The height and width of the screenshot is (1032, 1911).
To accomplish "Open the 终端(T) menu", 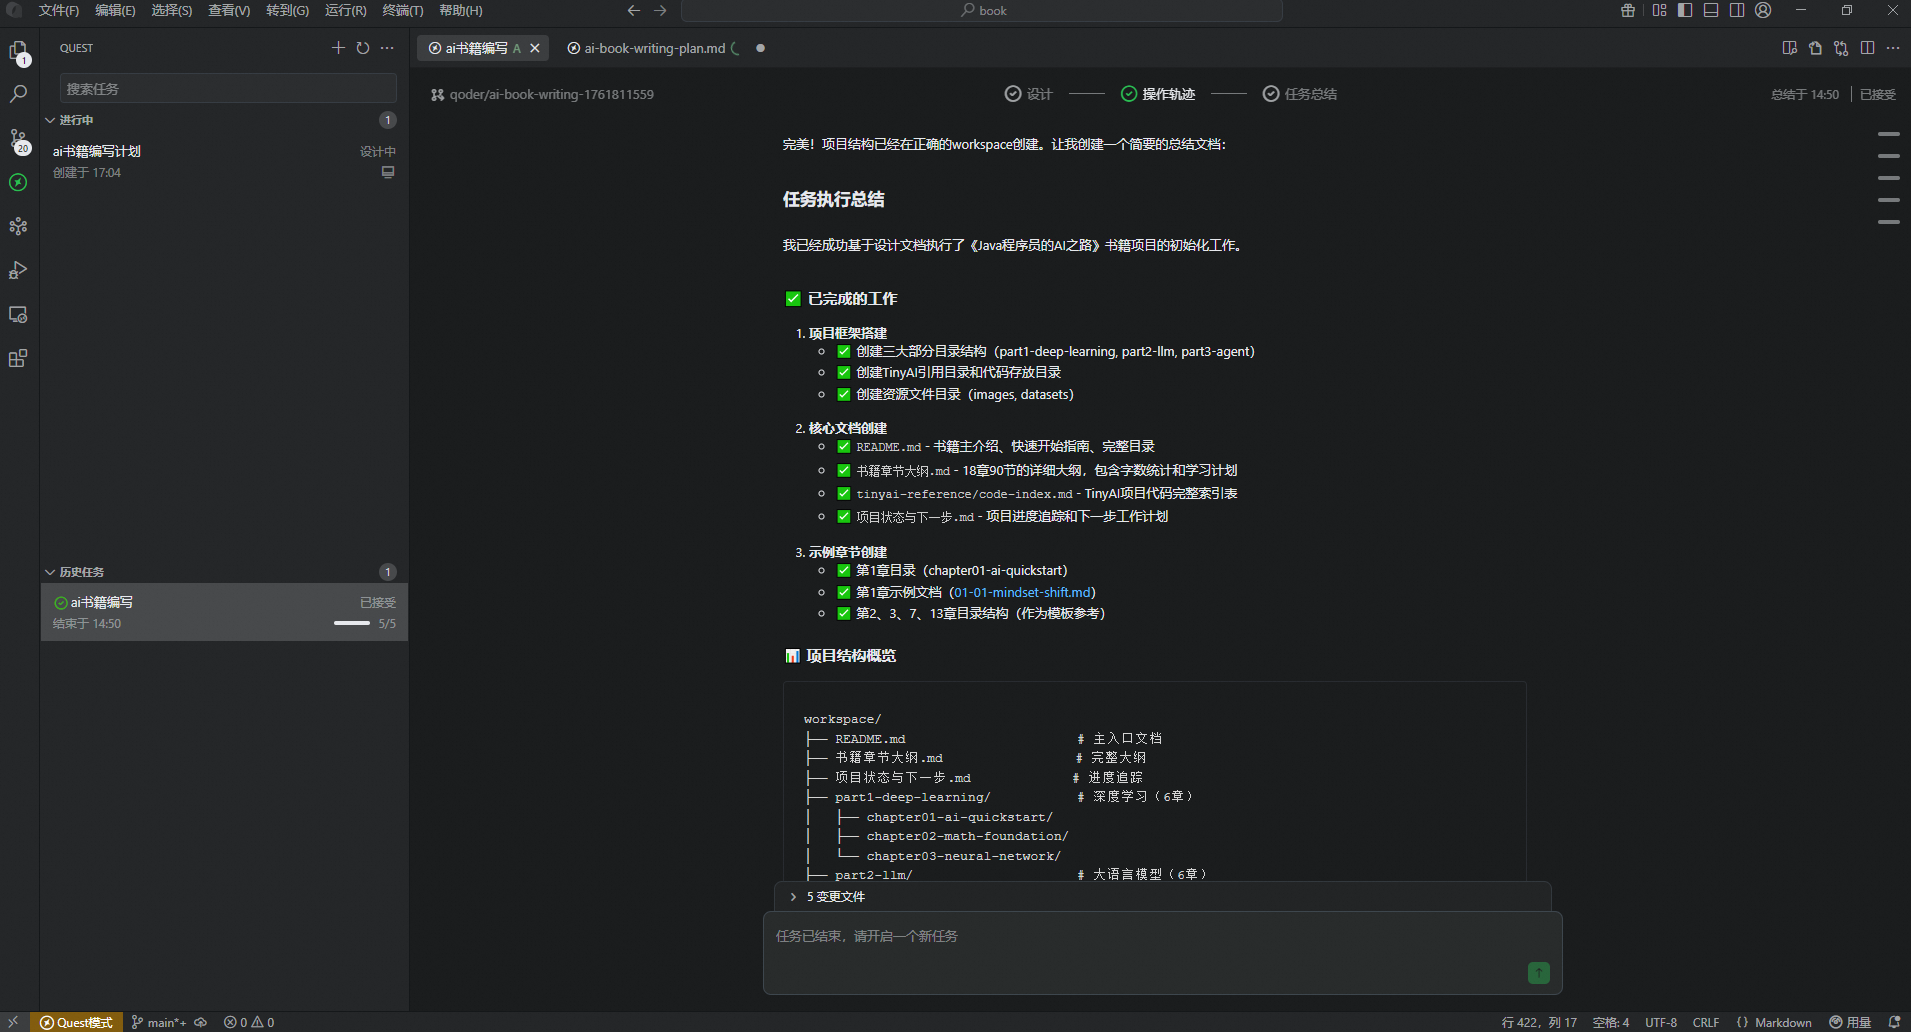I will (403, 10).
